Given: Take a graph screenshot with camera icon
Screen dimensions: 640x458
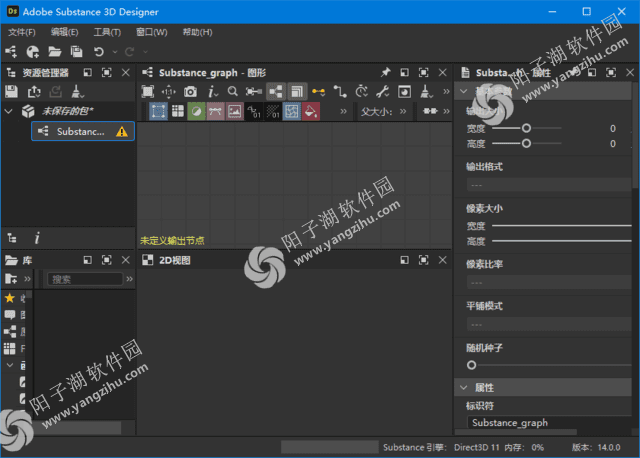Looking at the screenshot, I should tap(190, 91).
